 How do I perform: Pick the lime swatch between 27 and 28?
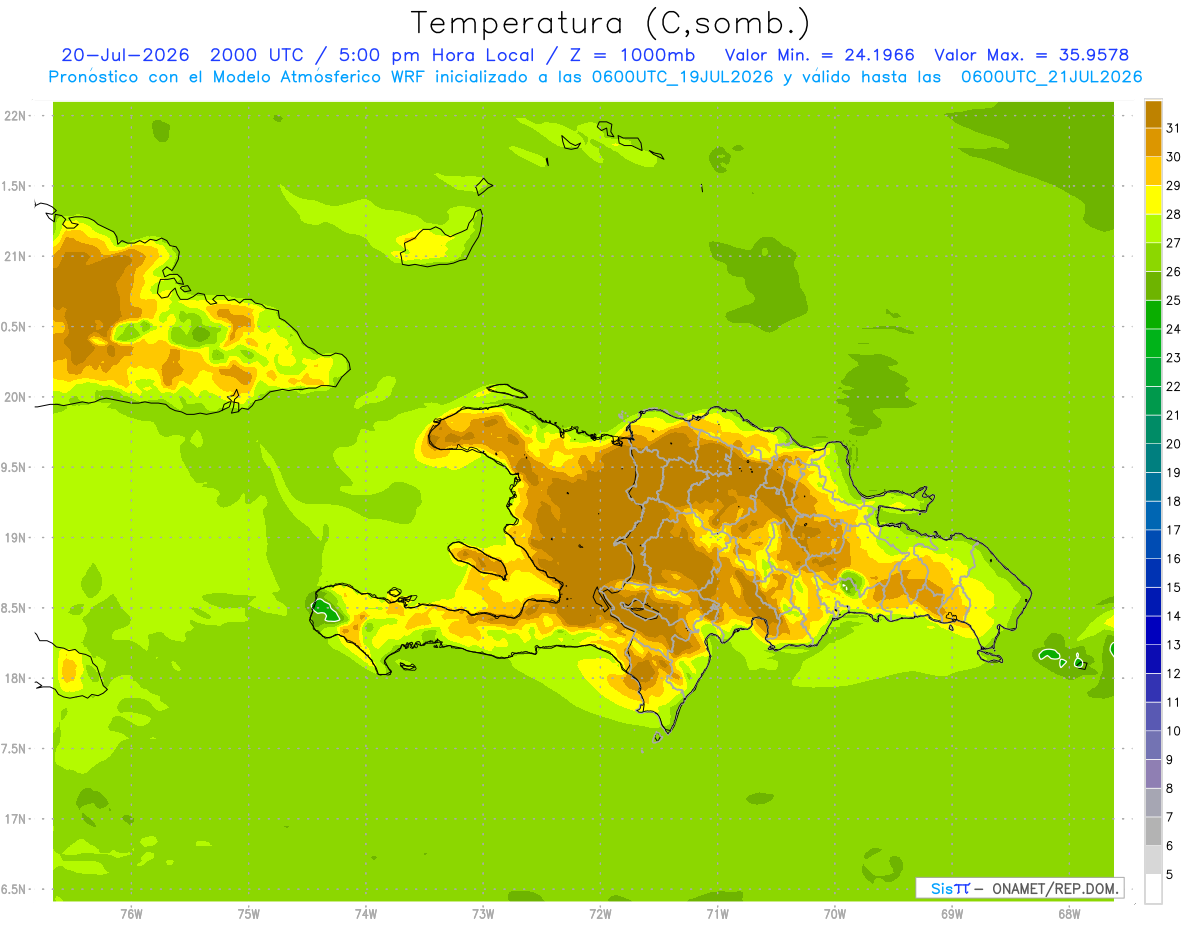1153,229
